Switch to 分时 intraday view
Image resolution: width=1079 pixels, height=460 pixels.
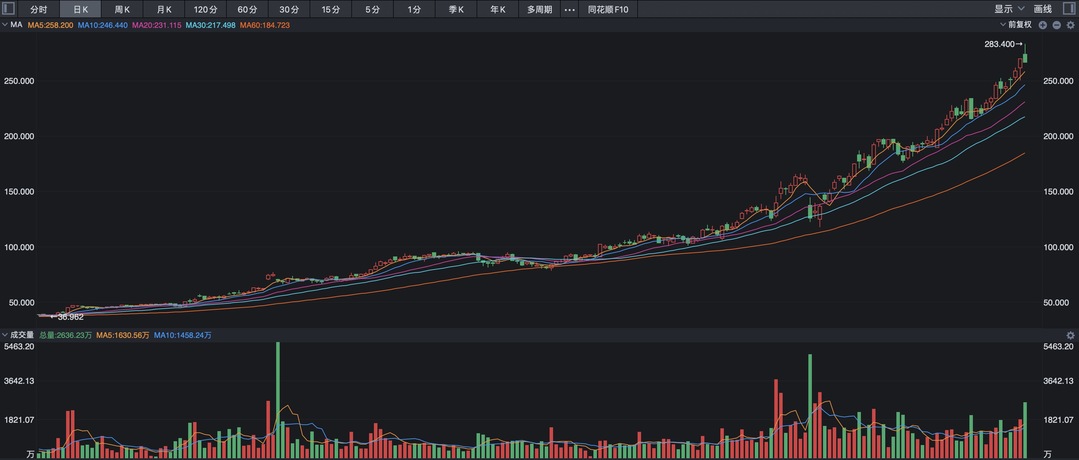(x=39, y=10)
